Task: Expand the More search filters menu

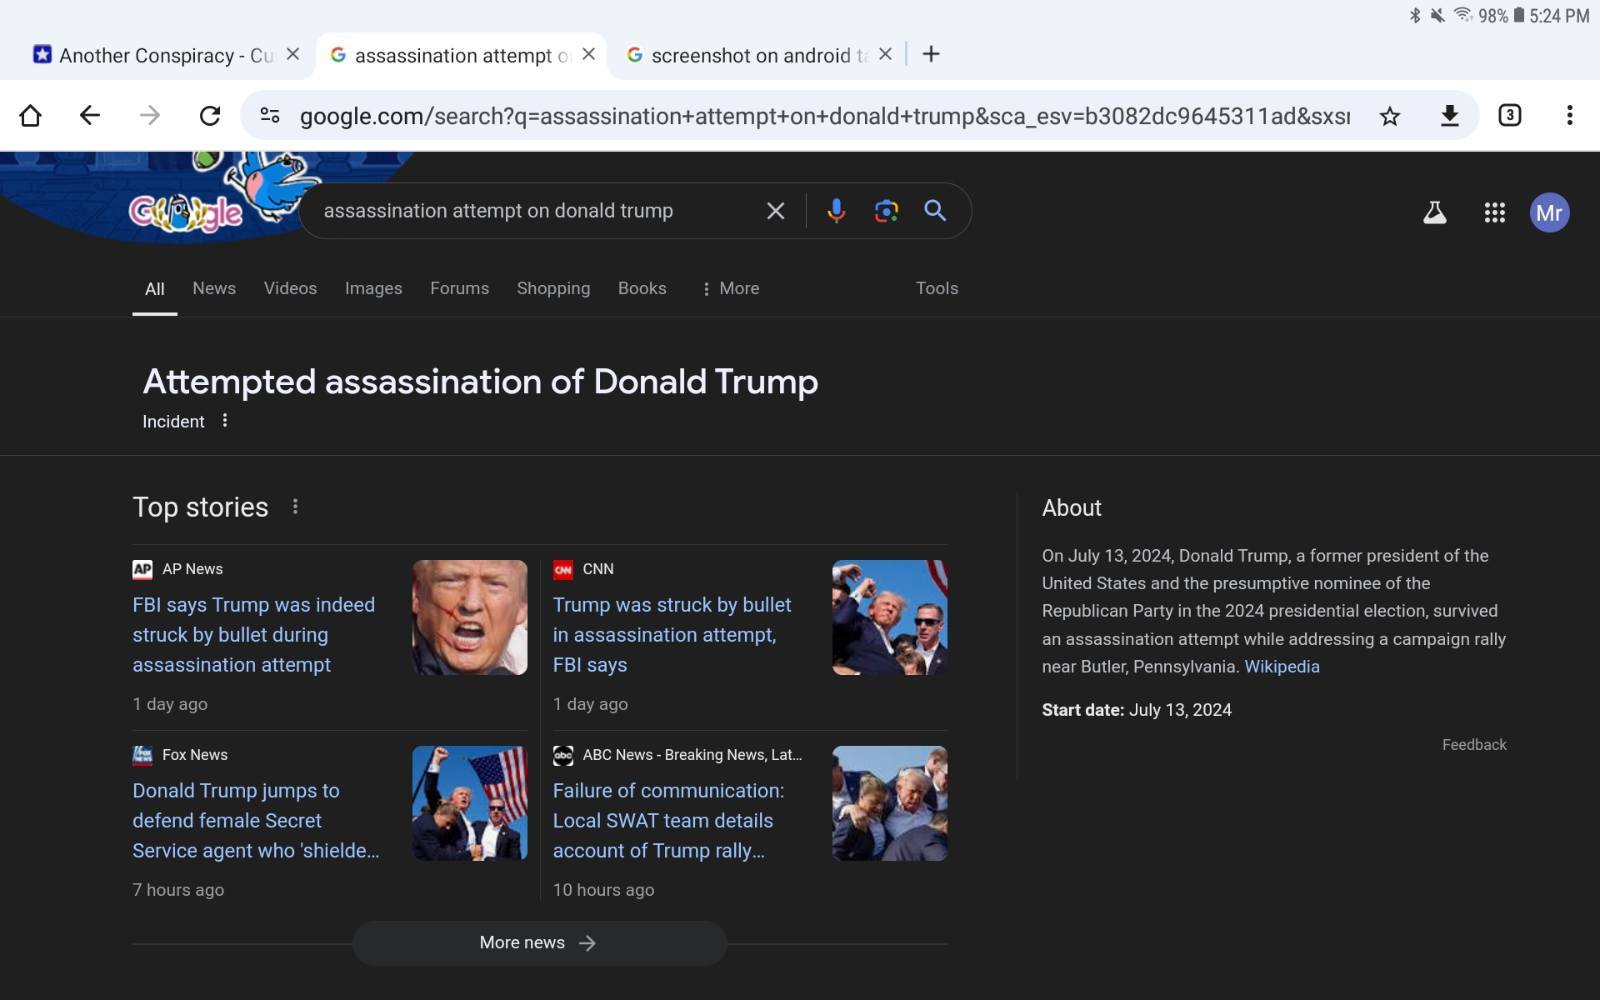Action: (730, 288)
